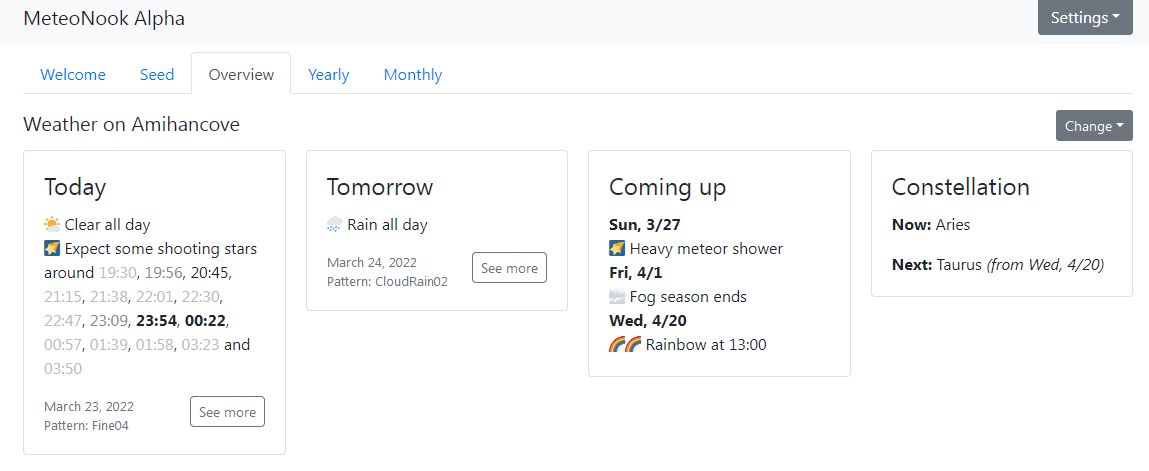Screen dimensions: 1149x471
Task: Click the shooting star icon in Today card
Action: (x=52, y=248)
